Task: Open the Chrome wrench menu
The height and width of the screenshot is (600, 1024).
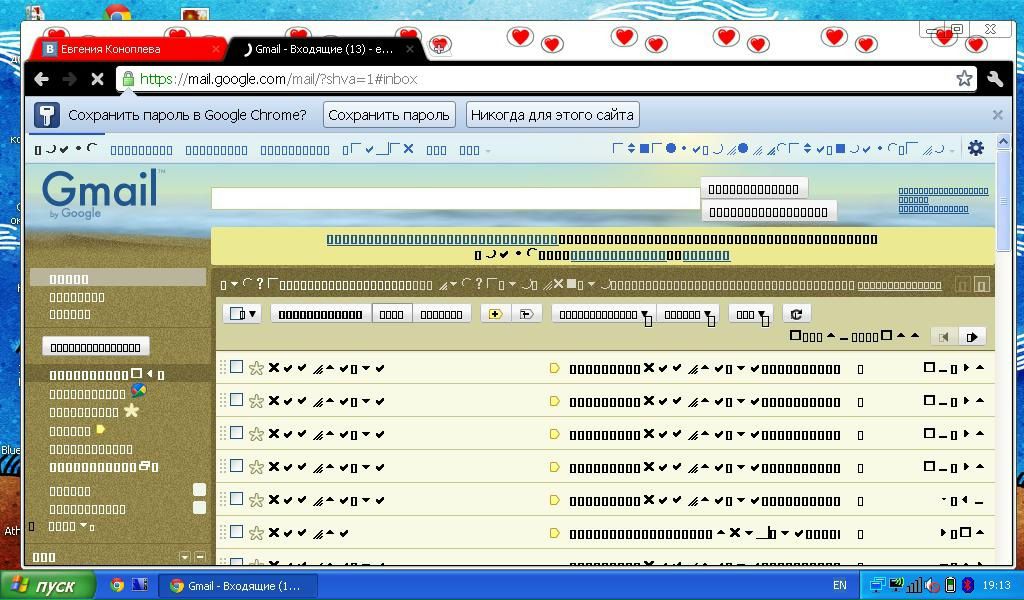Action: pyautogui.click(x=995, y=78)
